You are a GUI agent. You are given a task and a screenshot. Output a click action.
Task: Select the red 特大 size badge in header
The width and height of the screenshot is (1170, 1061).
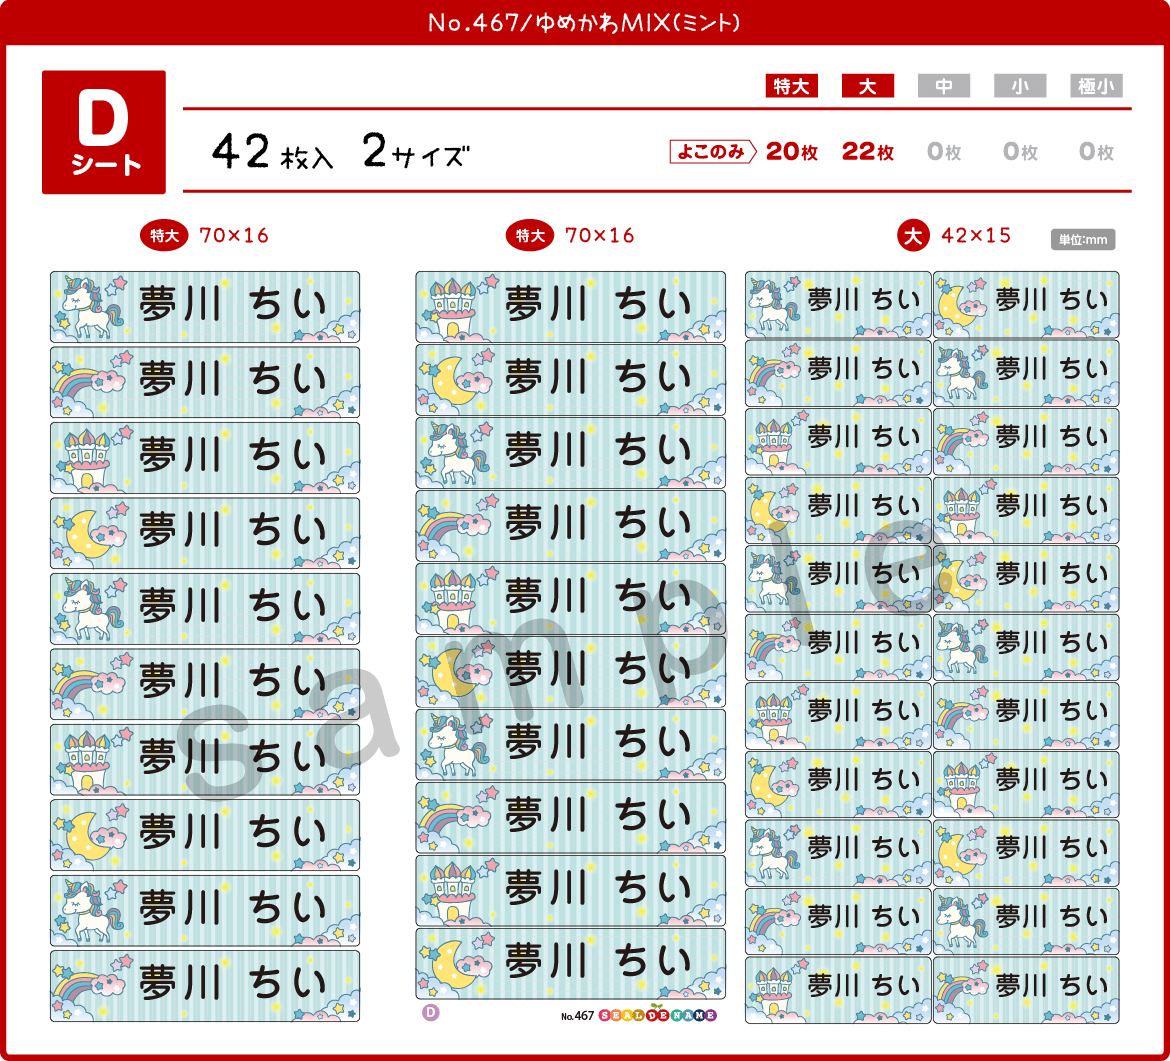792,86
